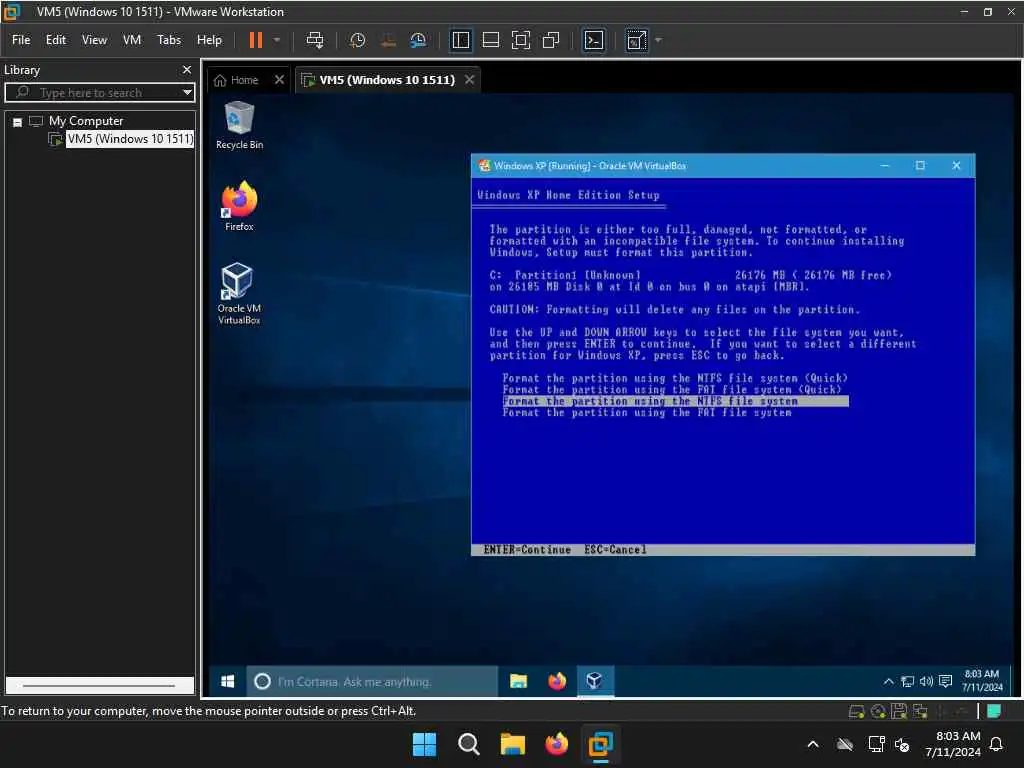1024x768 pixels.
Task: Open Firefox in the guest taskbar
Action: click(x=557, y=681)
